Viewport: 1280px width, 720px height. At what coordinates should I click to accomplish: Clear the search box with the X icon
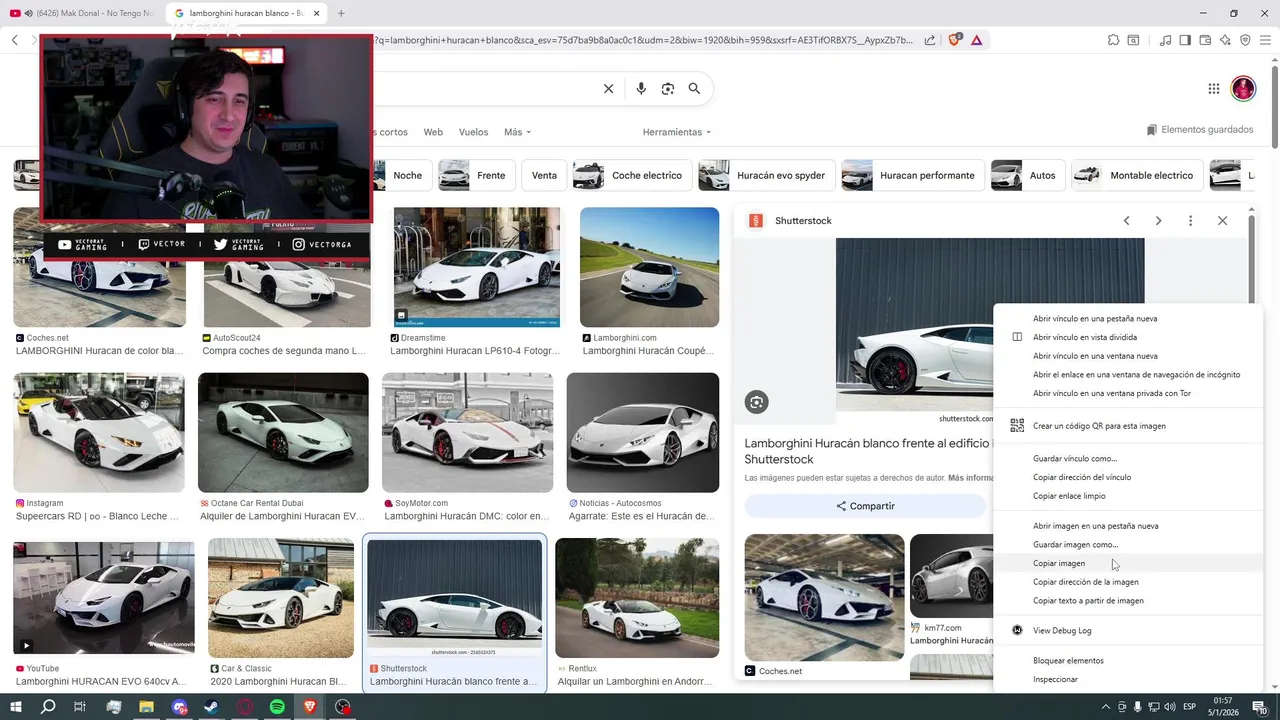click(x=608, y=89)
